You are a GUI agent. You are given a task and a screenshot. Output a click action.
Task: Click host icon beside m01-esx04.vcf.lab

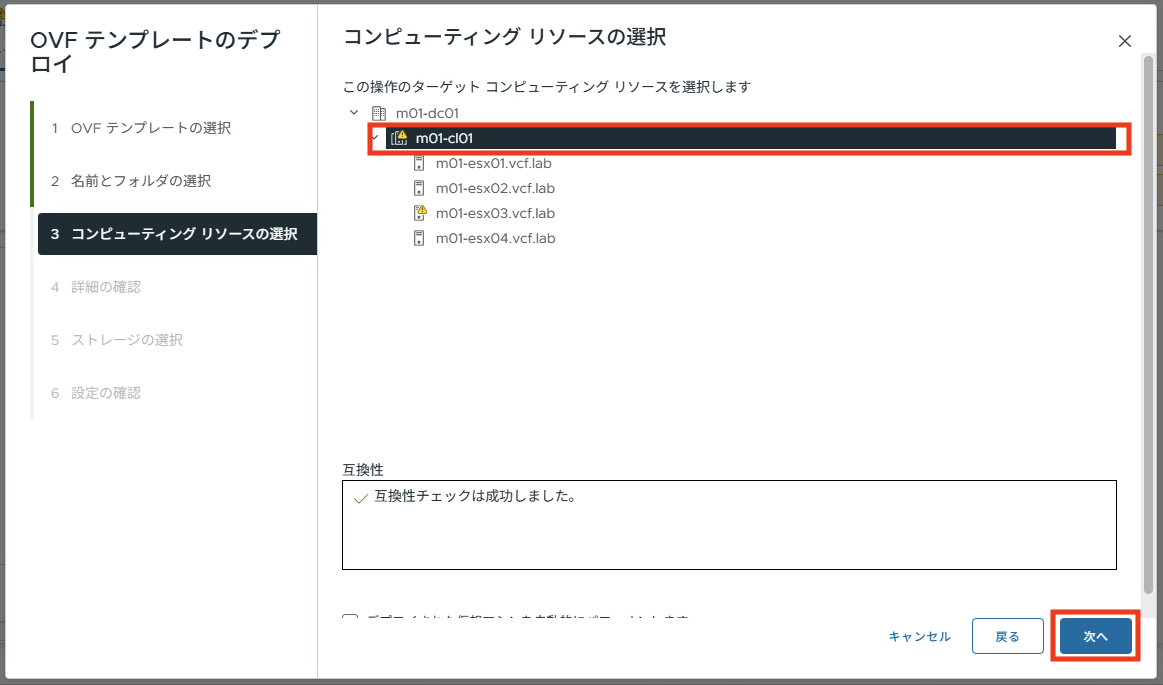coord(419,238)
